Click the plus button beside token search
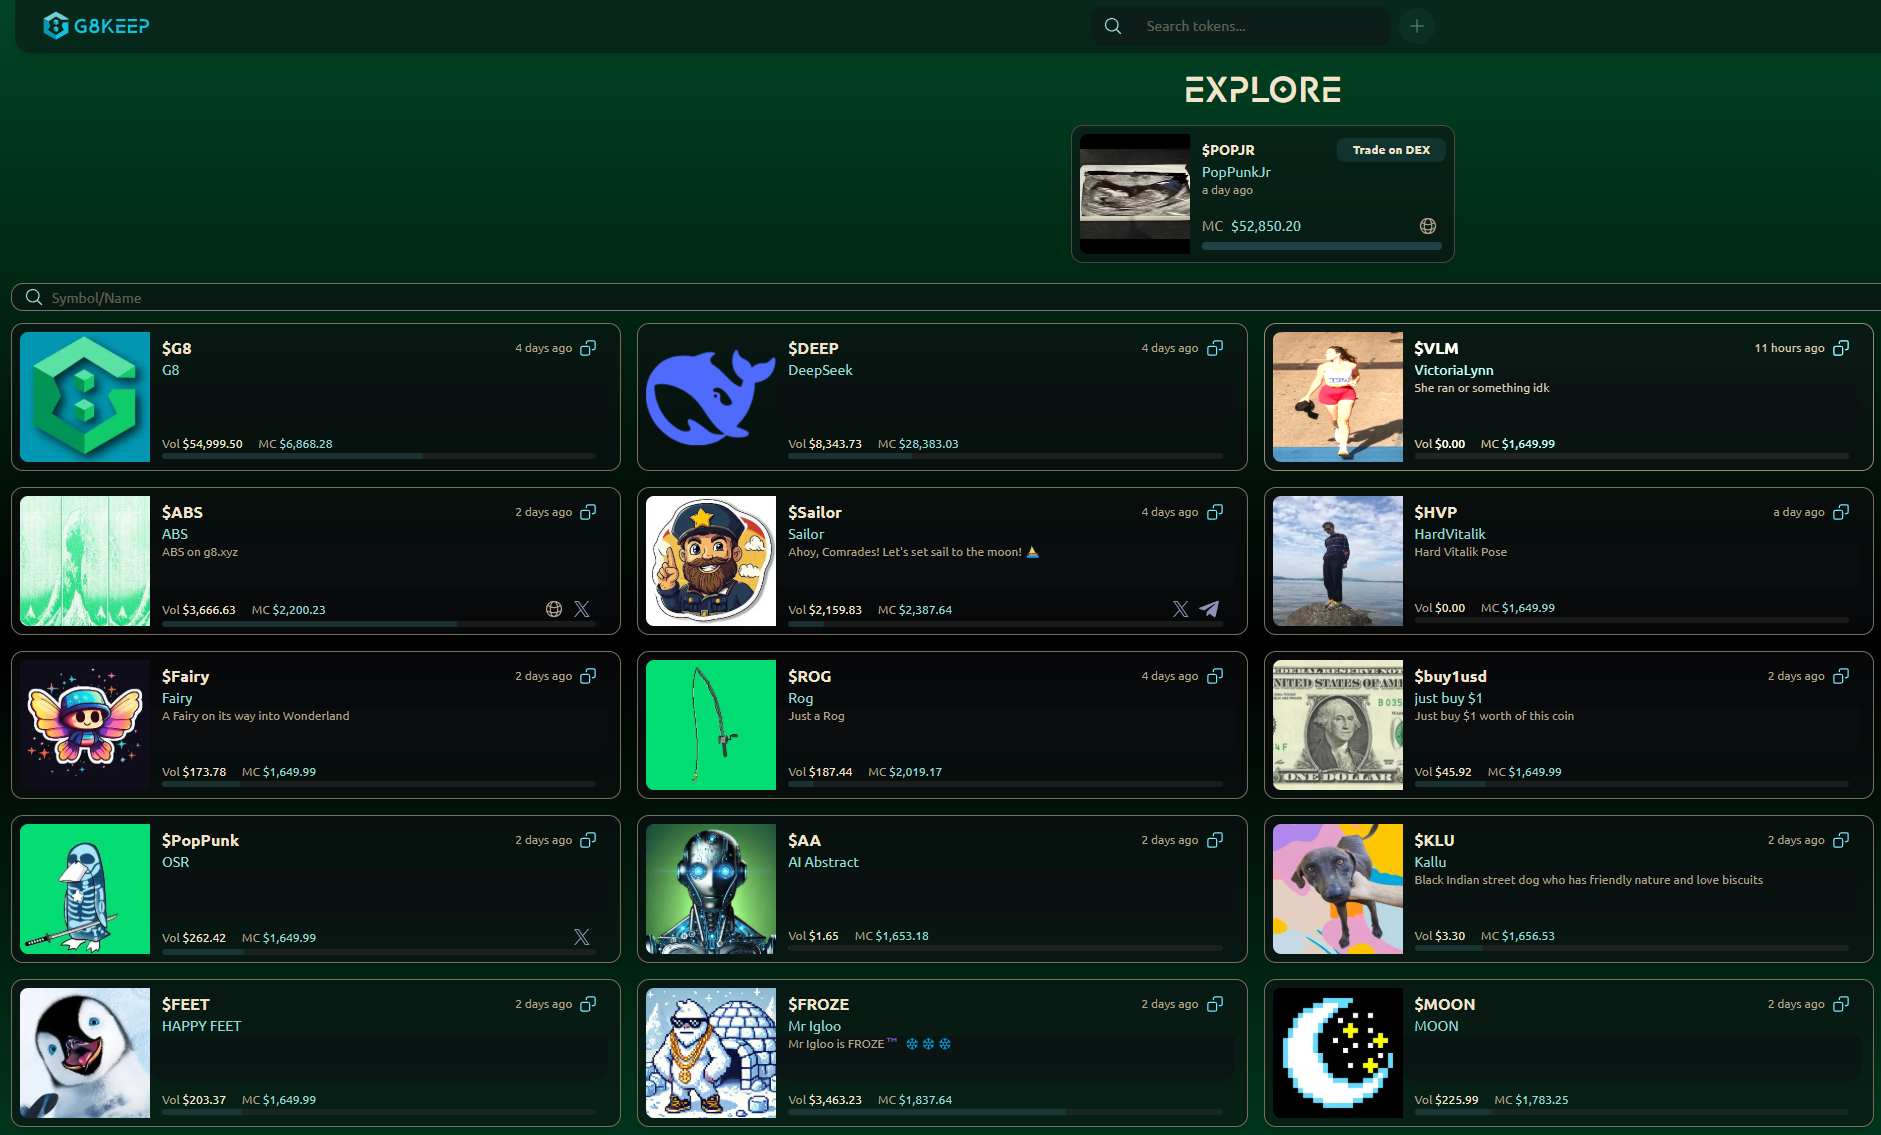 [1416, 26]
